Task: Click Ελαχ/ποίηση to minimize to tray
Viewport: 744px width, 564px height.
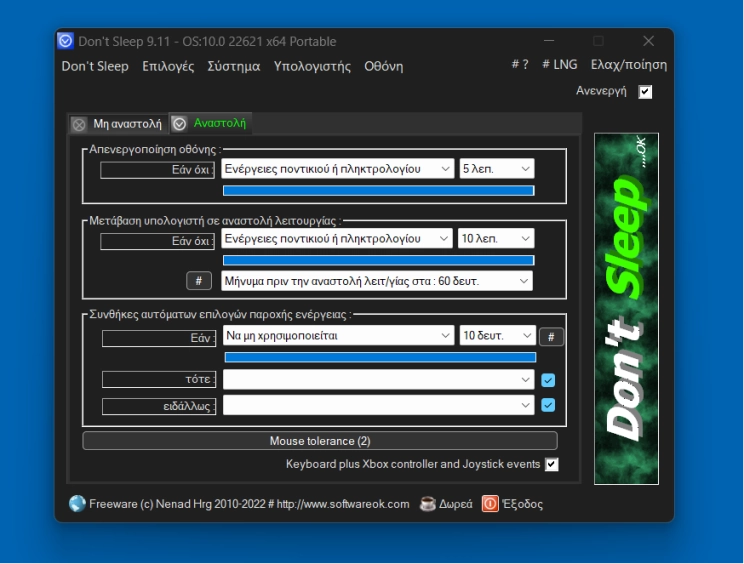Action: (x=629, y=65)
